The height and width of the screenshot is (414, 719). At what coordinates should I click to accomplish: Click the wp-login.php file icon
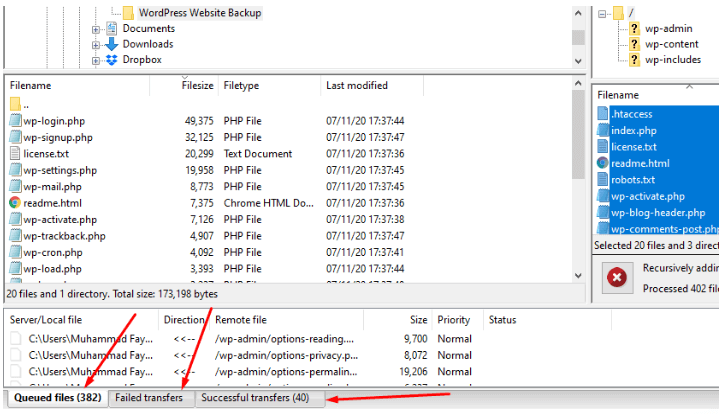[15, 121]
